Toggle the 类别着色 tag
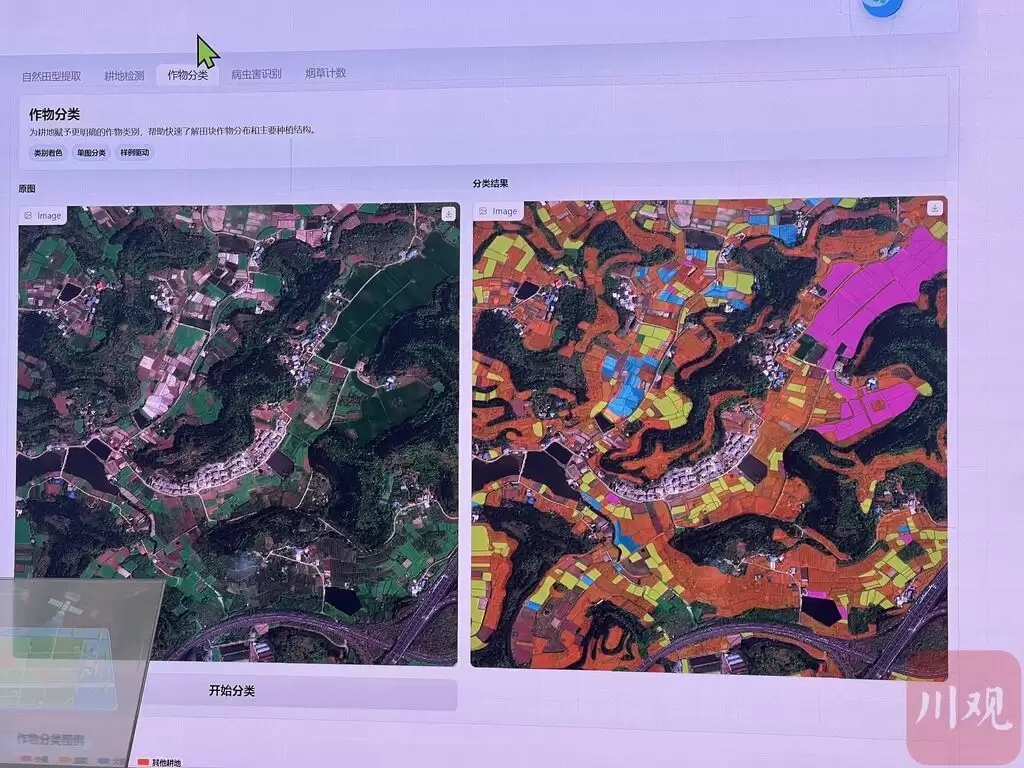 [48, 153]
